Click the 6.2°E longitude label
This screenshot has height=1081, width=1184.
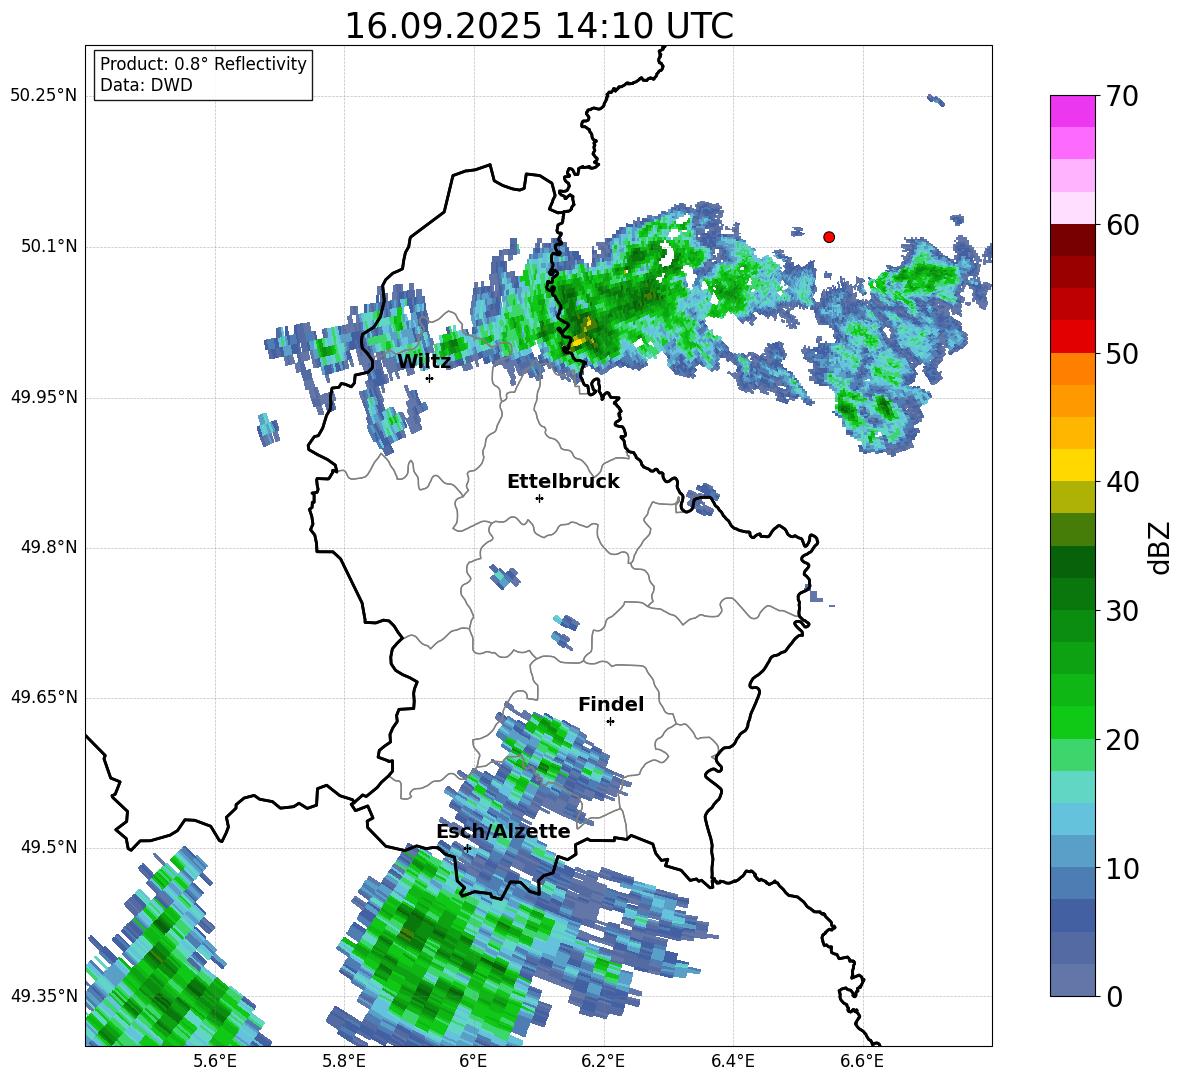pos(603,1061)
